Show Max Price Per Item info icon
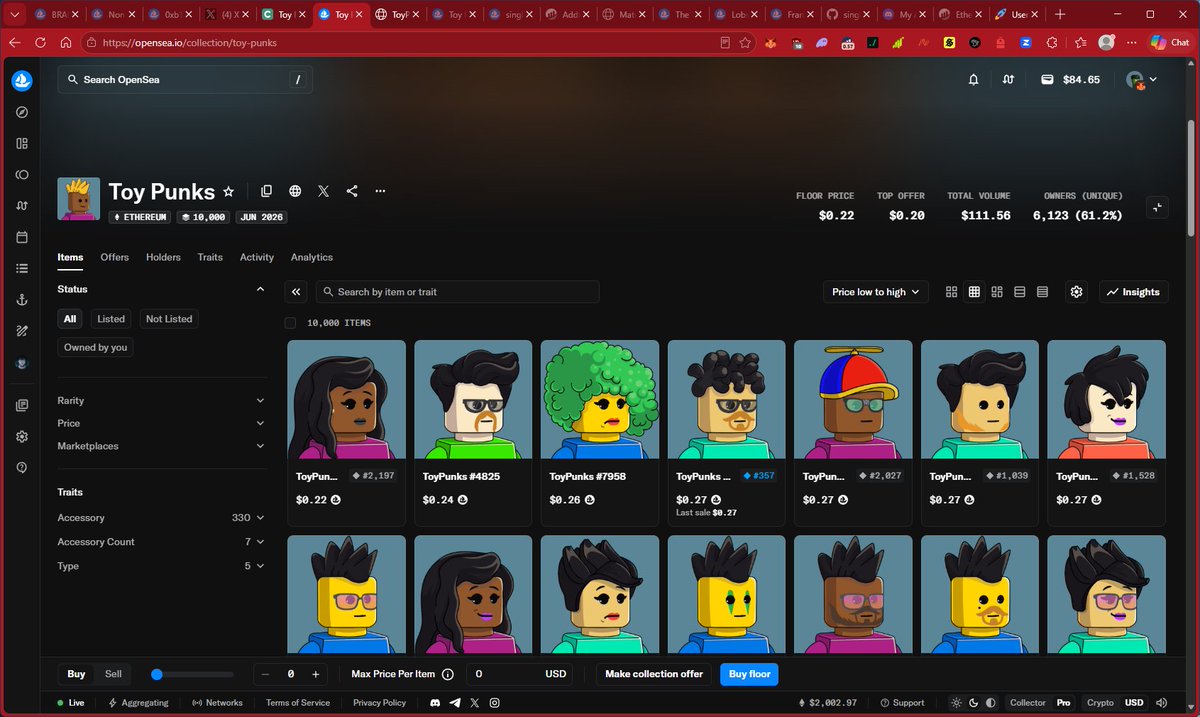Image resolution: width=1200 pixels, height=717 pixels. (x=447, y=674)
